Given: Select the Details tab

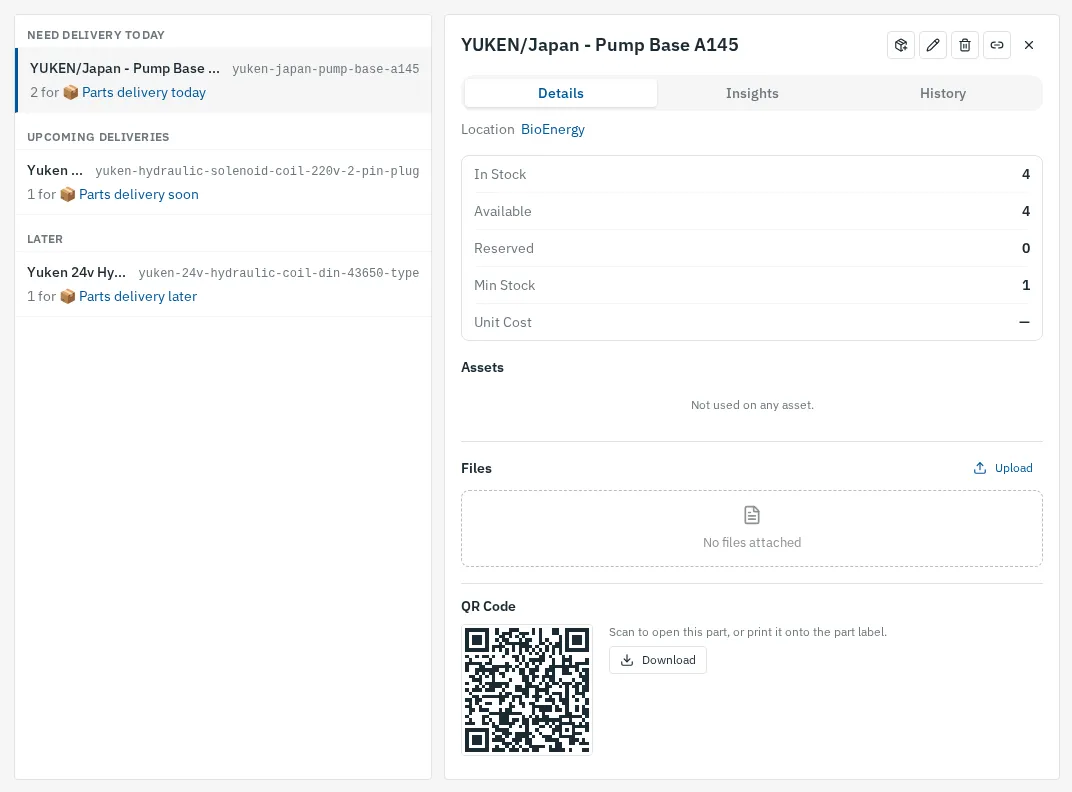Looking at the screenshot, I should (561, 93).
